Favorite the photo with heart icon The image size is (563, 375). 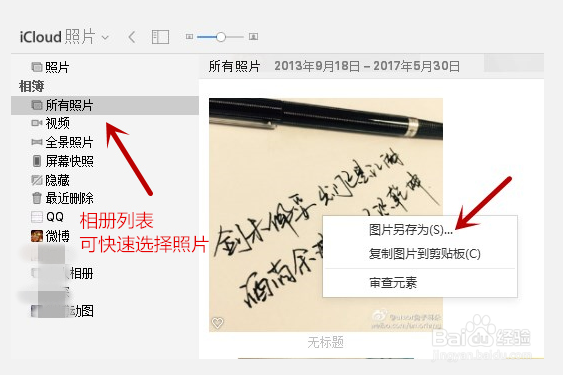pos(217,323)
